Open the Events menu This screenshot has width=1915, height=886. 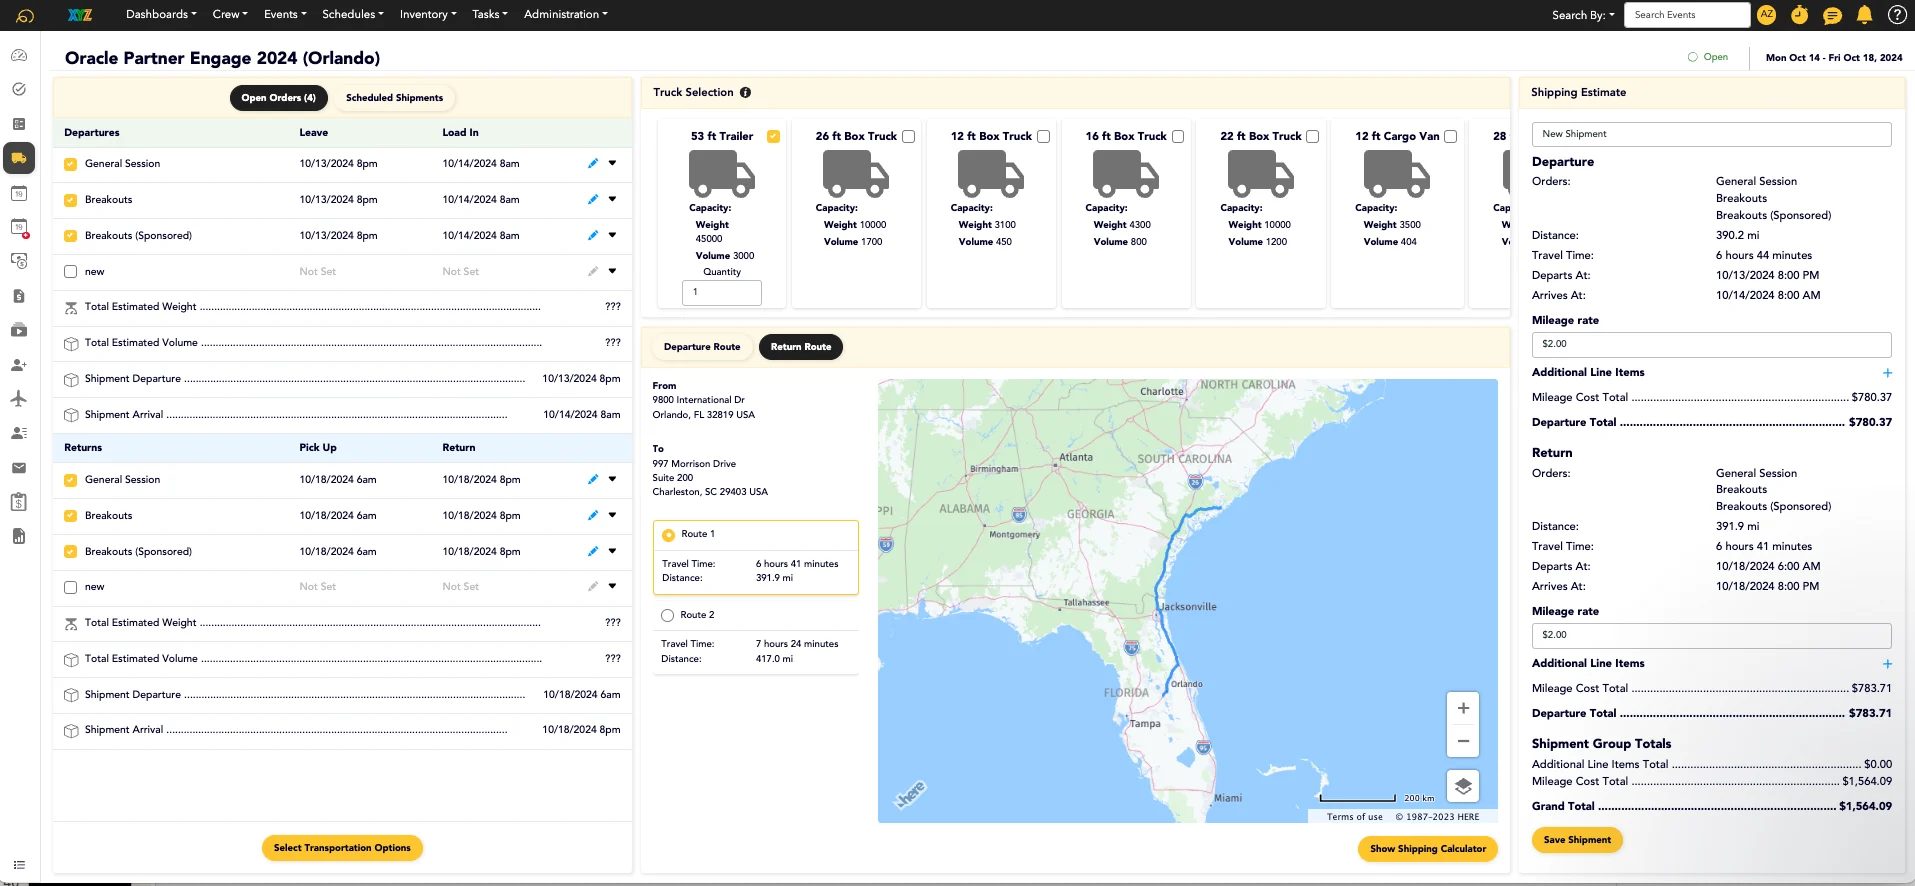(285, 14)
